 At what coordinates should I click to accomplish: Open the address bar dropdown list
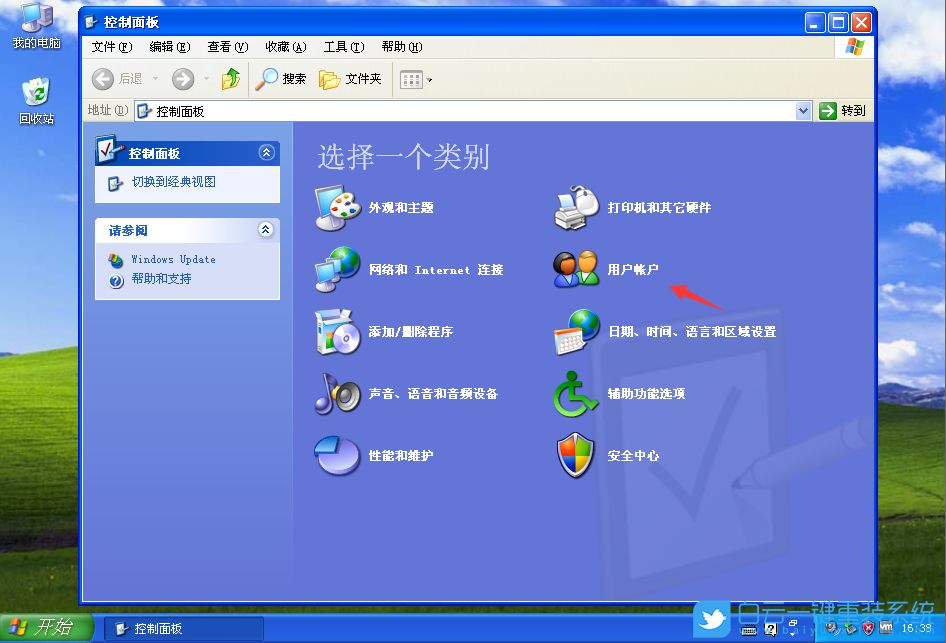(x=805, y=110)
